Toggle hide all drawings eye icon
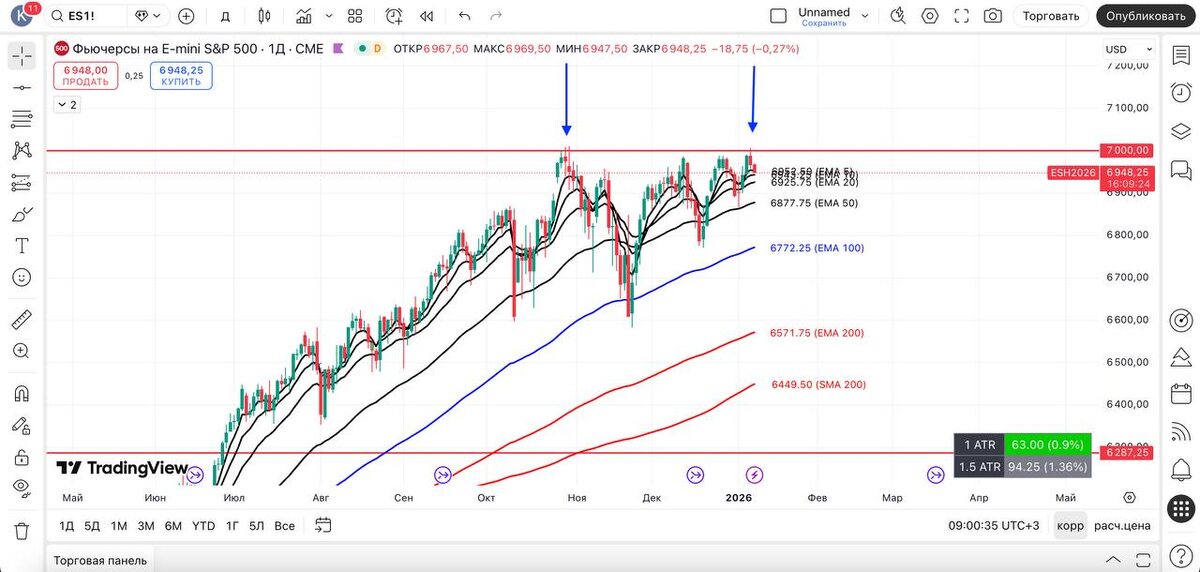 (x=21, y=489)
